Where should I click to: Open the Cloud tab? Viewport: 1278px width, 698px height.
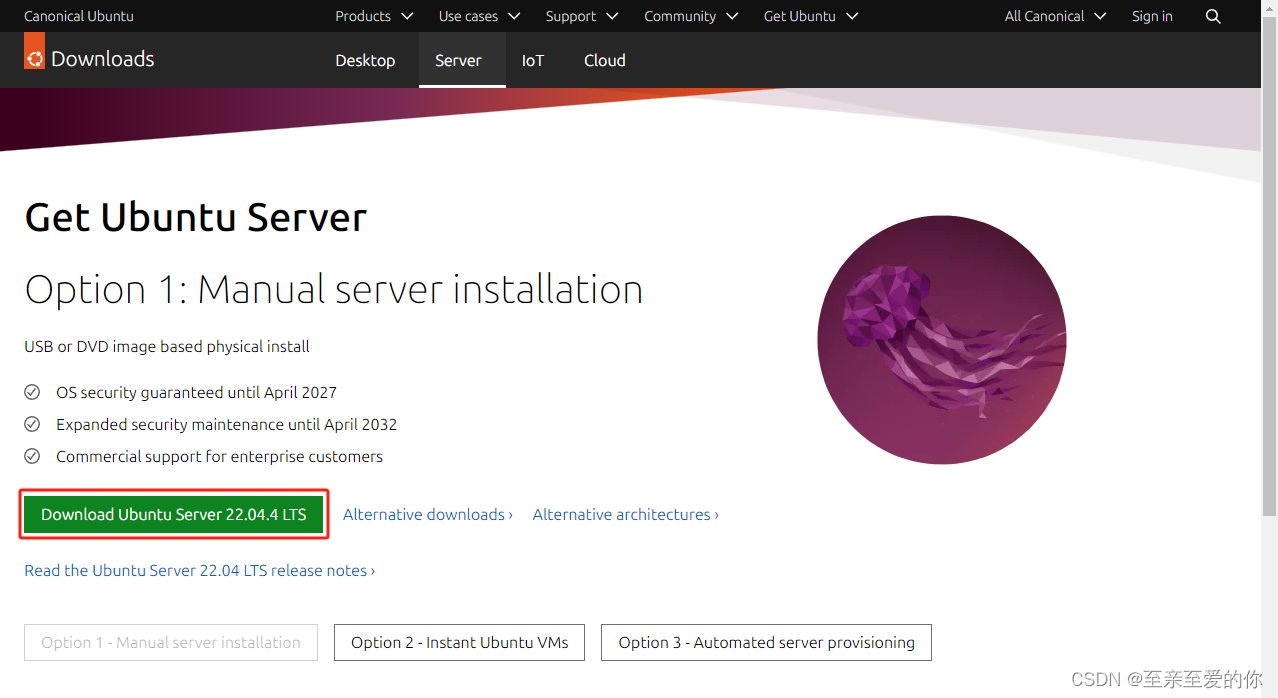pyautogui.click(x=605, y=60)
